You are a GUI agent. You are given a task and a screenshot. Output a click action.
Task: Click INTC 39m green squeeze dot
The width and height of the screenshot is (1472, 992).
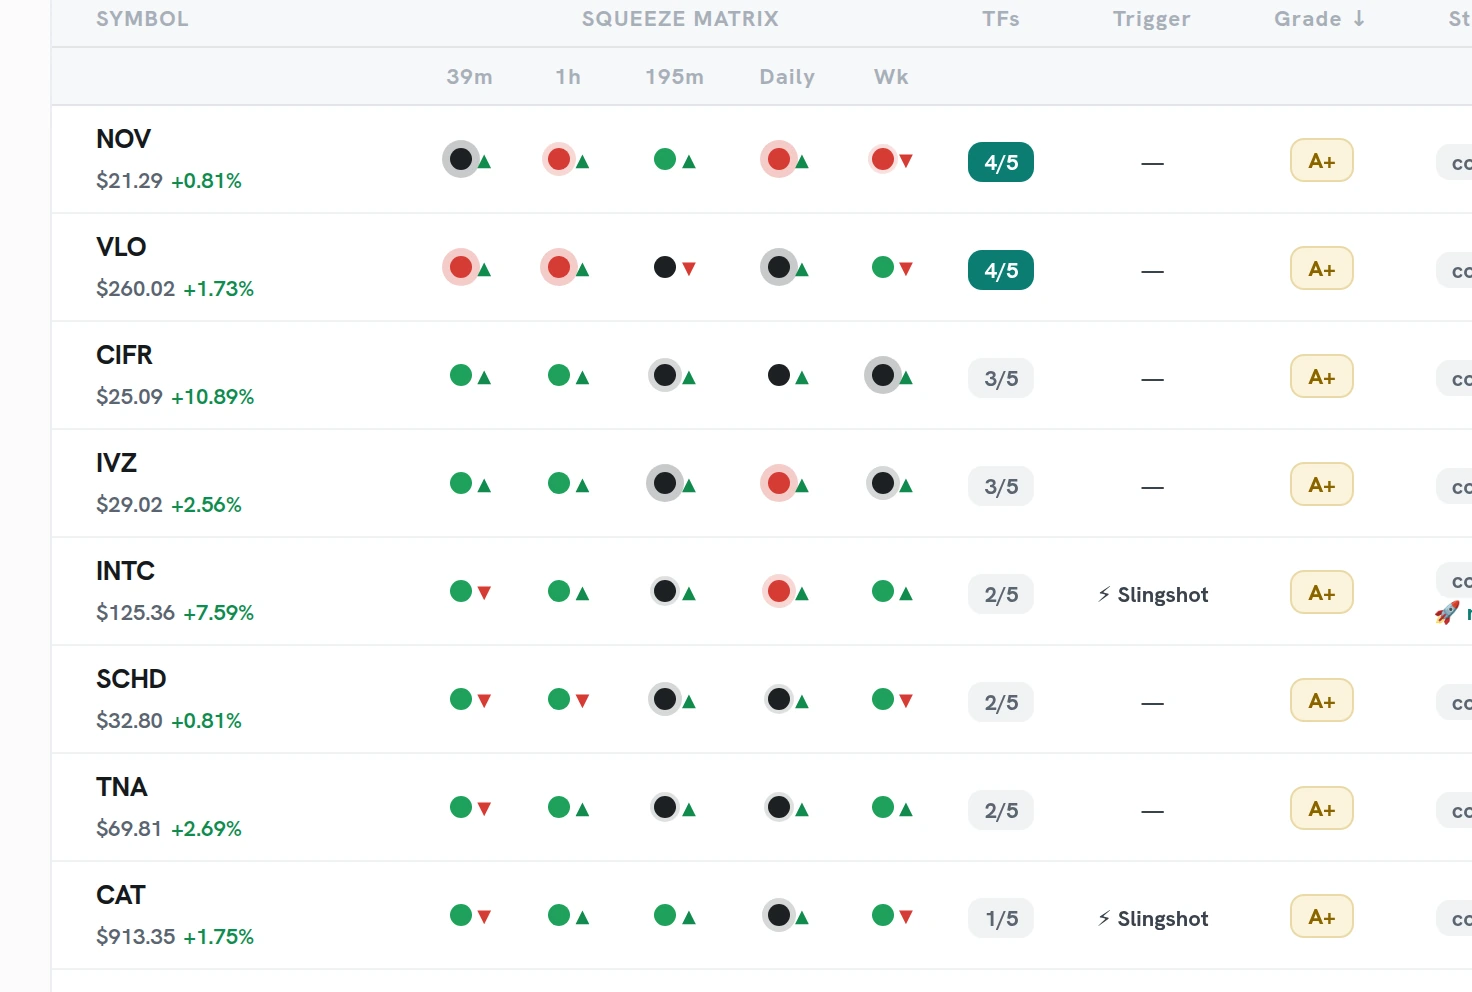(461, 591)
